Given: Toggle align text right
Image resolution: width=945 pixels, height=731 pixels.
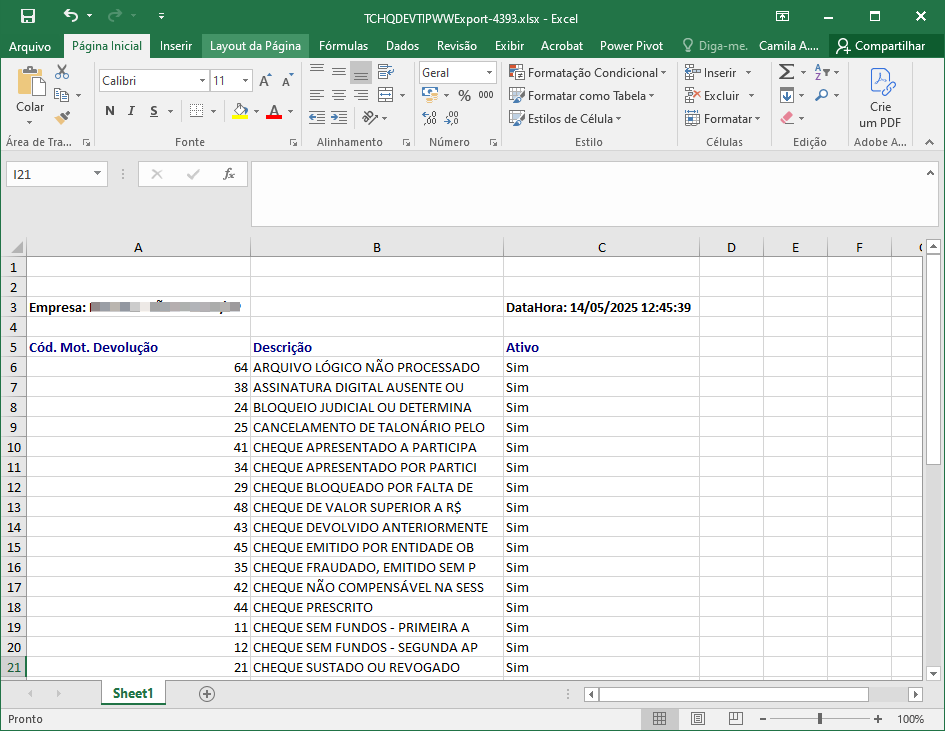Looking at the screenshot, I should (x=361, y=95).
